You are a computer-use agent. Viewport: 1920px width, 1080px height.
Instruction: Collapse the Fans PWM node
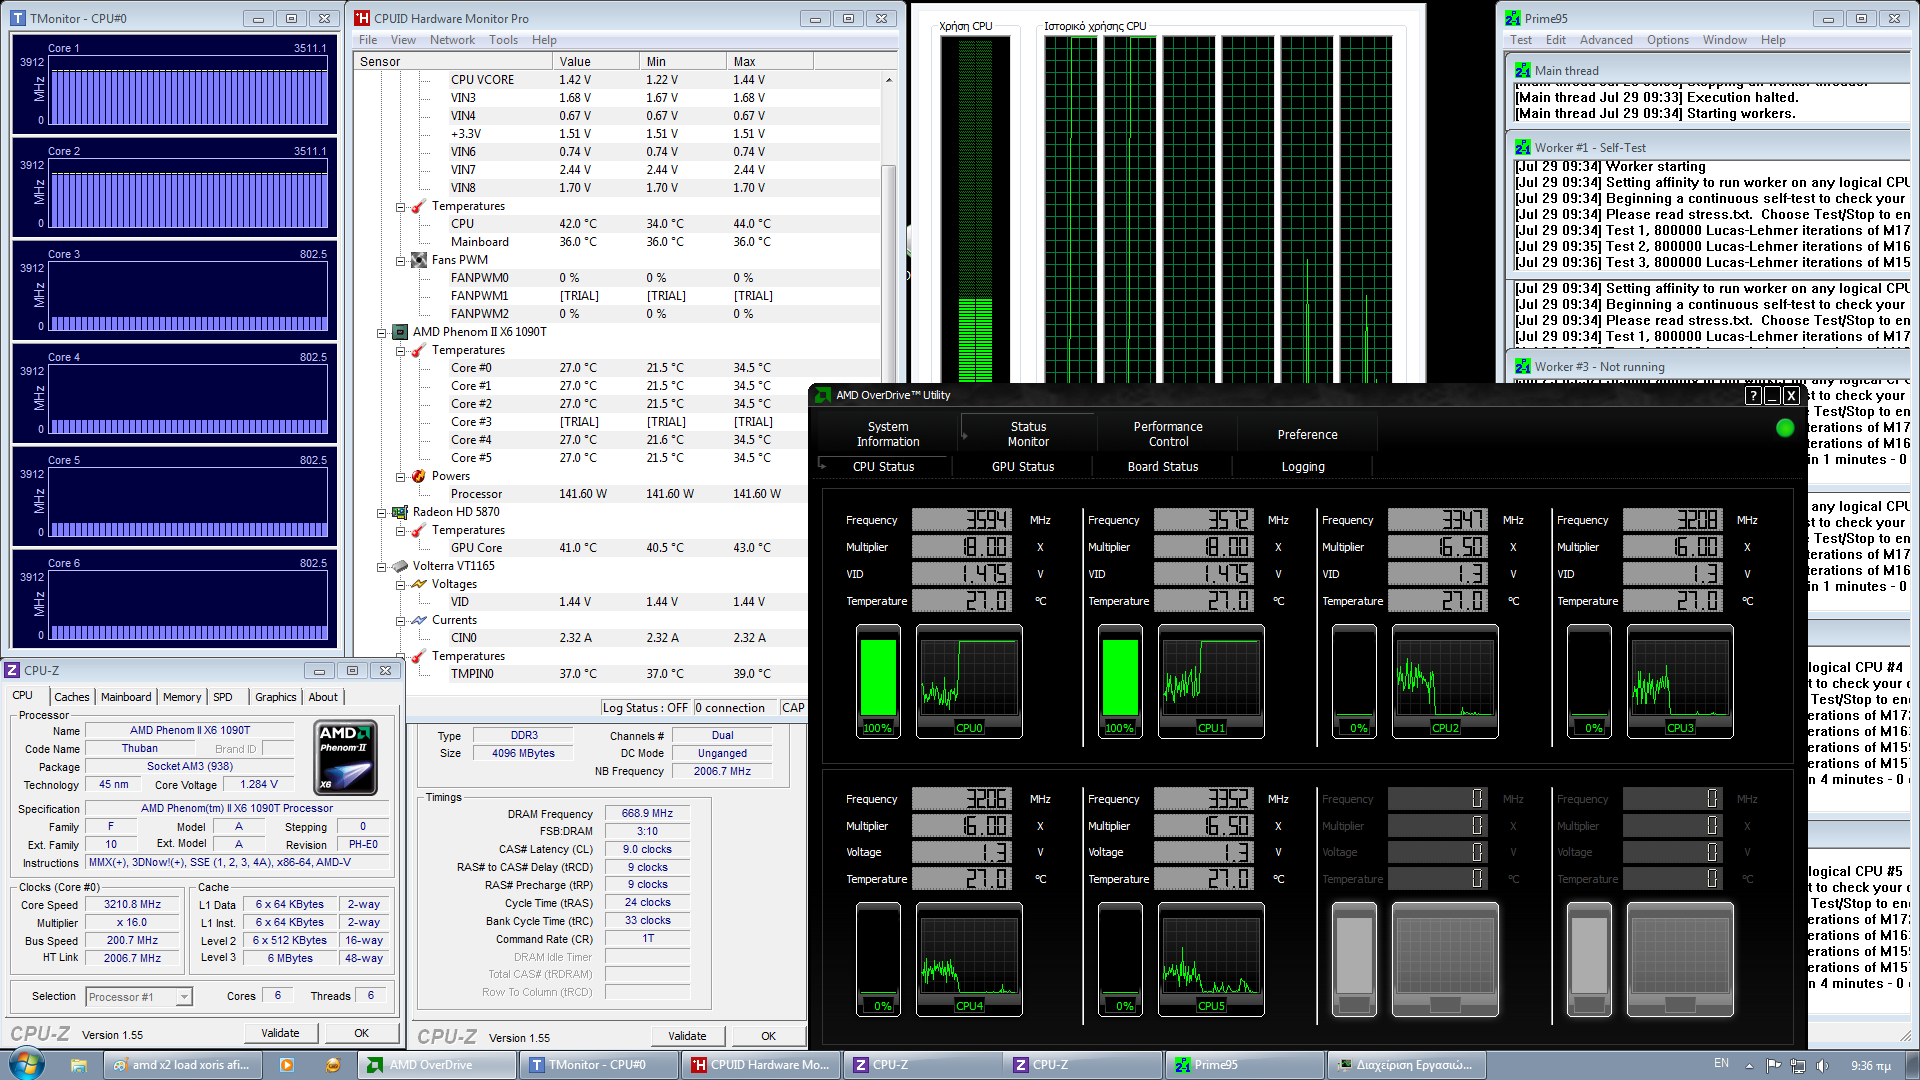pos(400,261)
